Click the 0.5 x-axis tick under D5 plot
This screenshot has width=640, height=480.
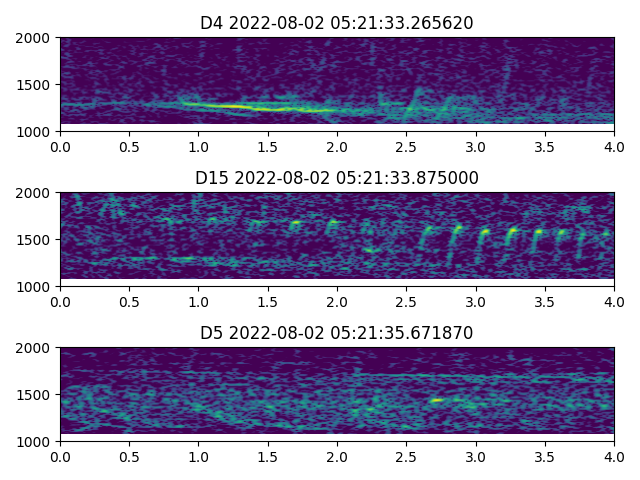point(129,456)
